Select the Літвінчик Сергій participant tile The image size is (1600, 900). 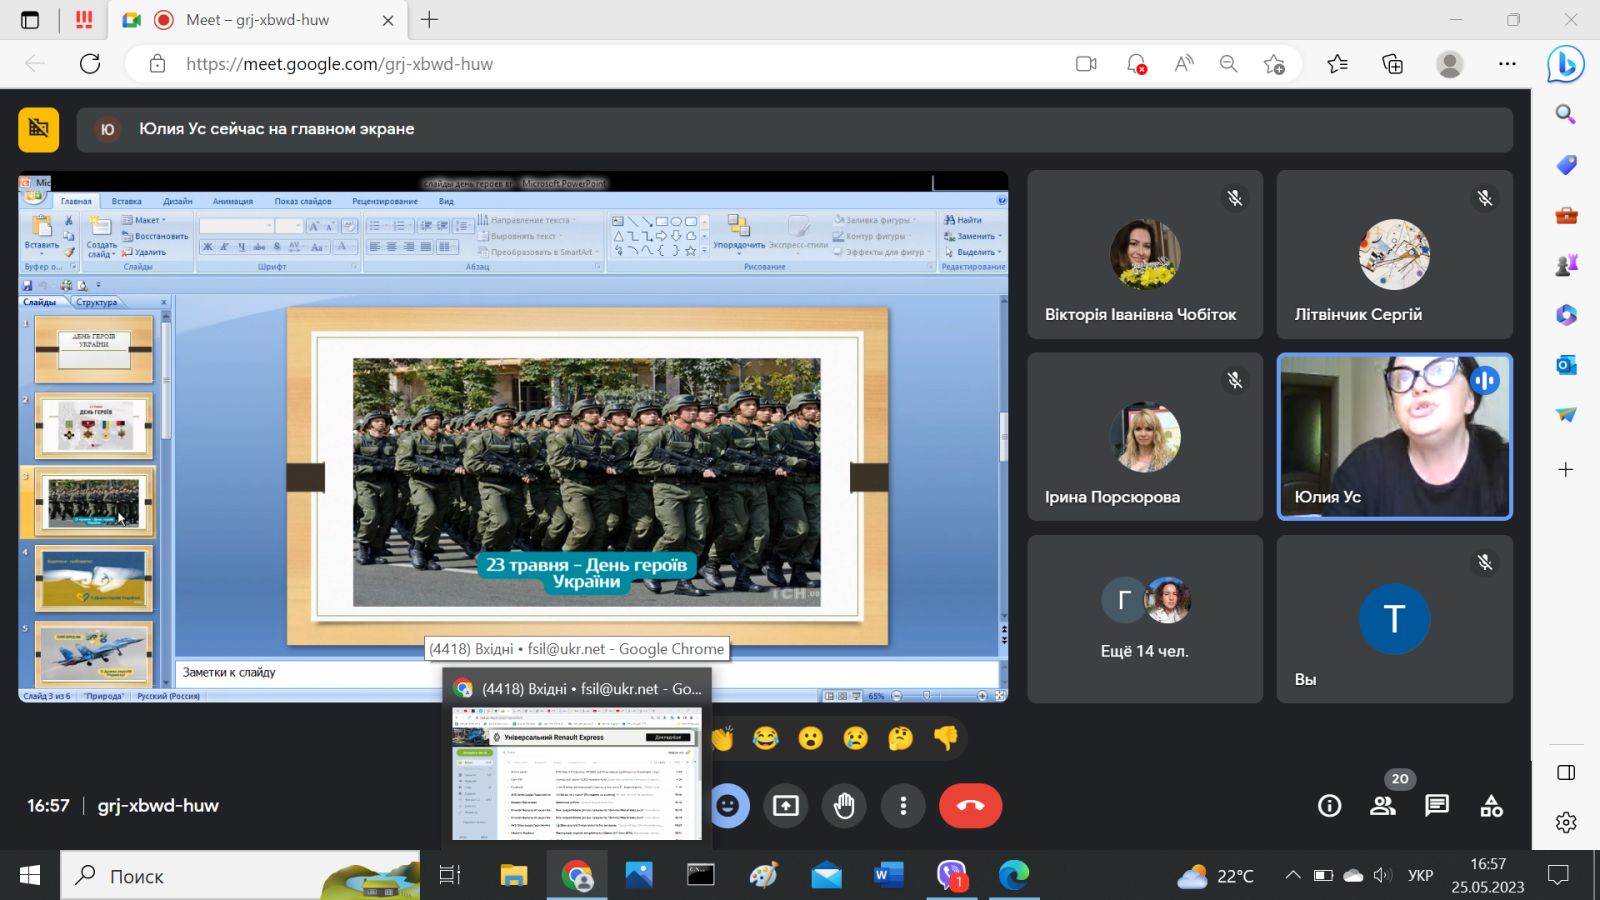click(1394, 254)
